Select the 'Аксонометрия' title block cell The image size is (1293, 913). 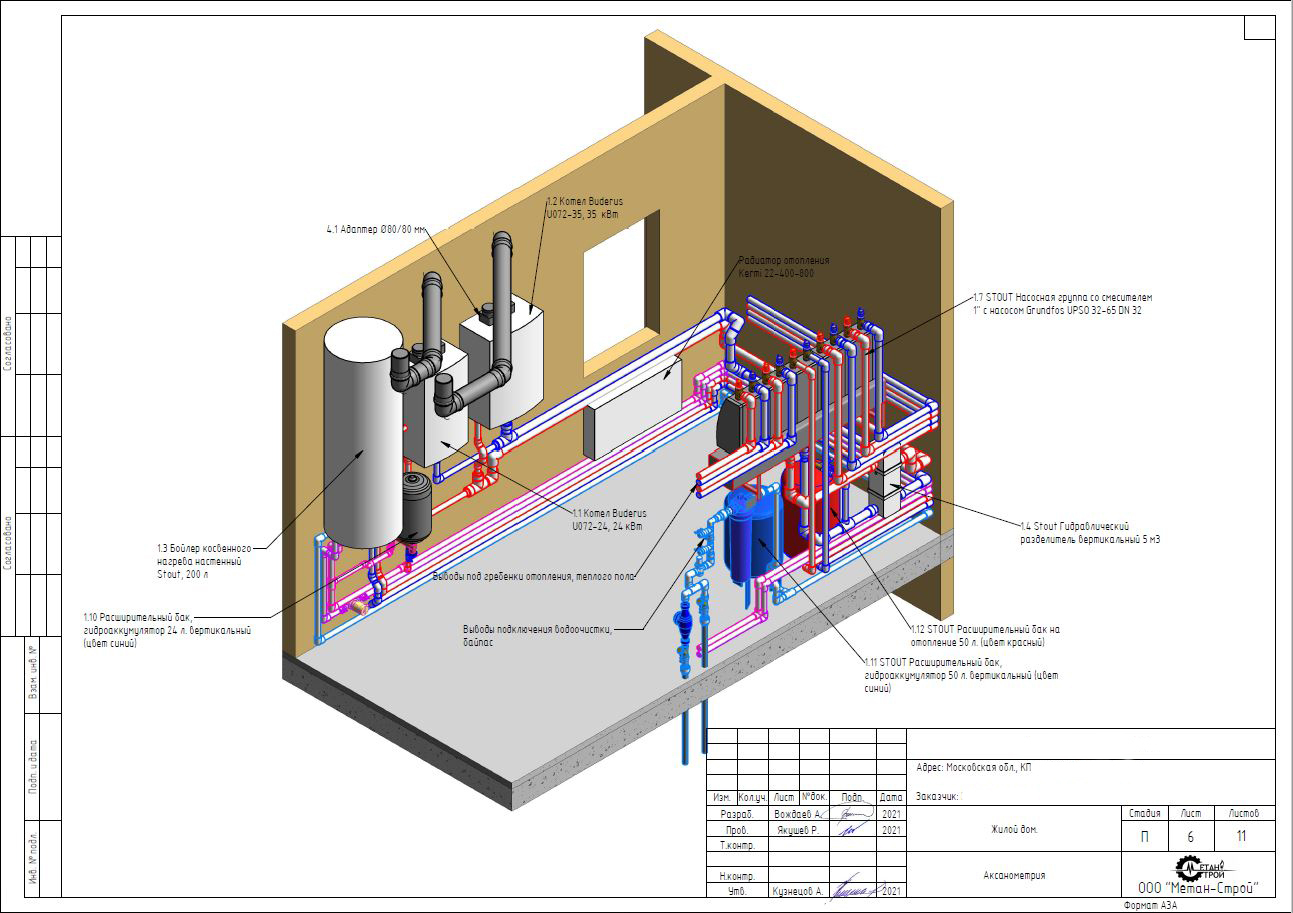[x=1014, y=875]
